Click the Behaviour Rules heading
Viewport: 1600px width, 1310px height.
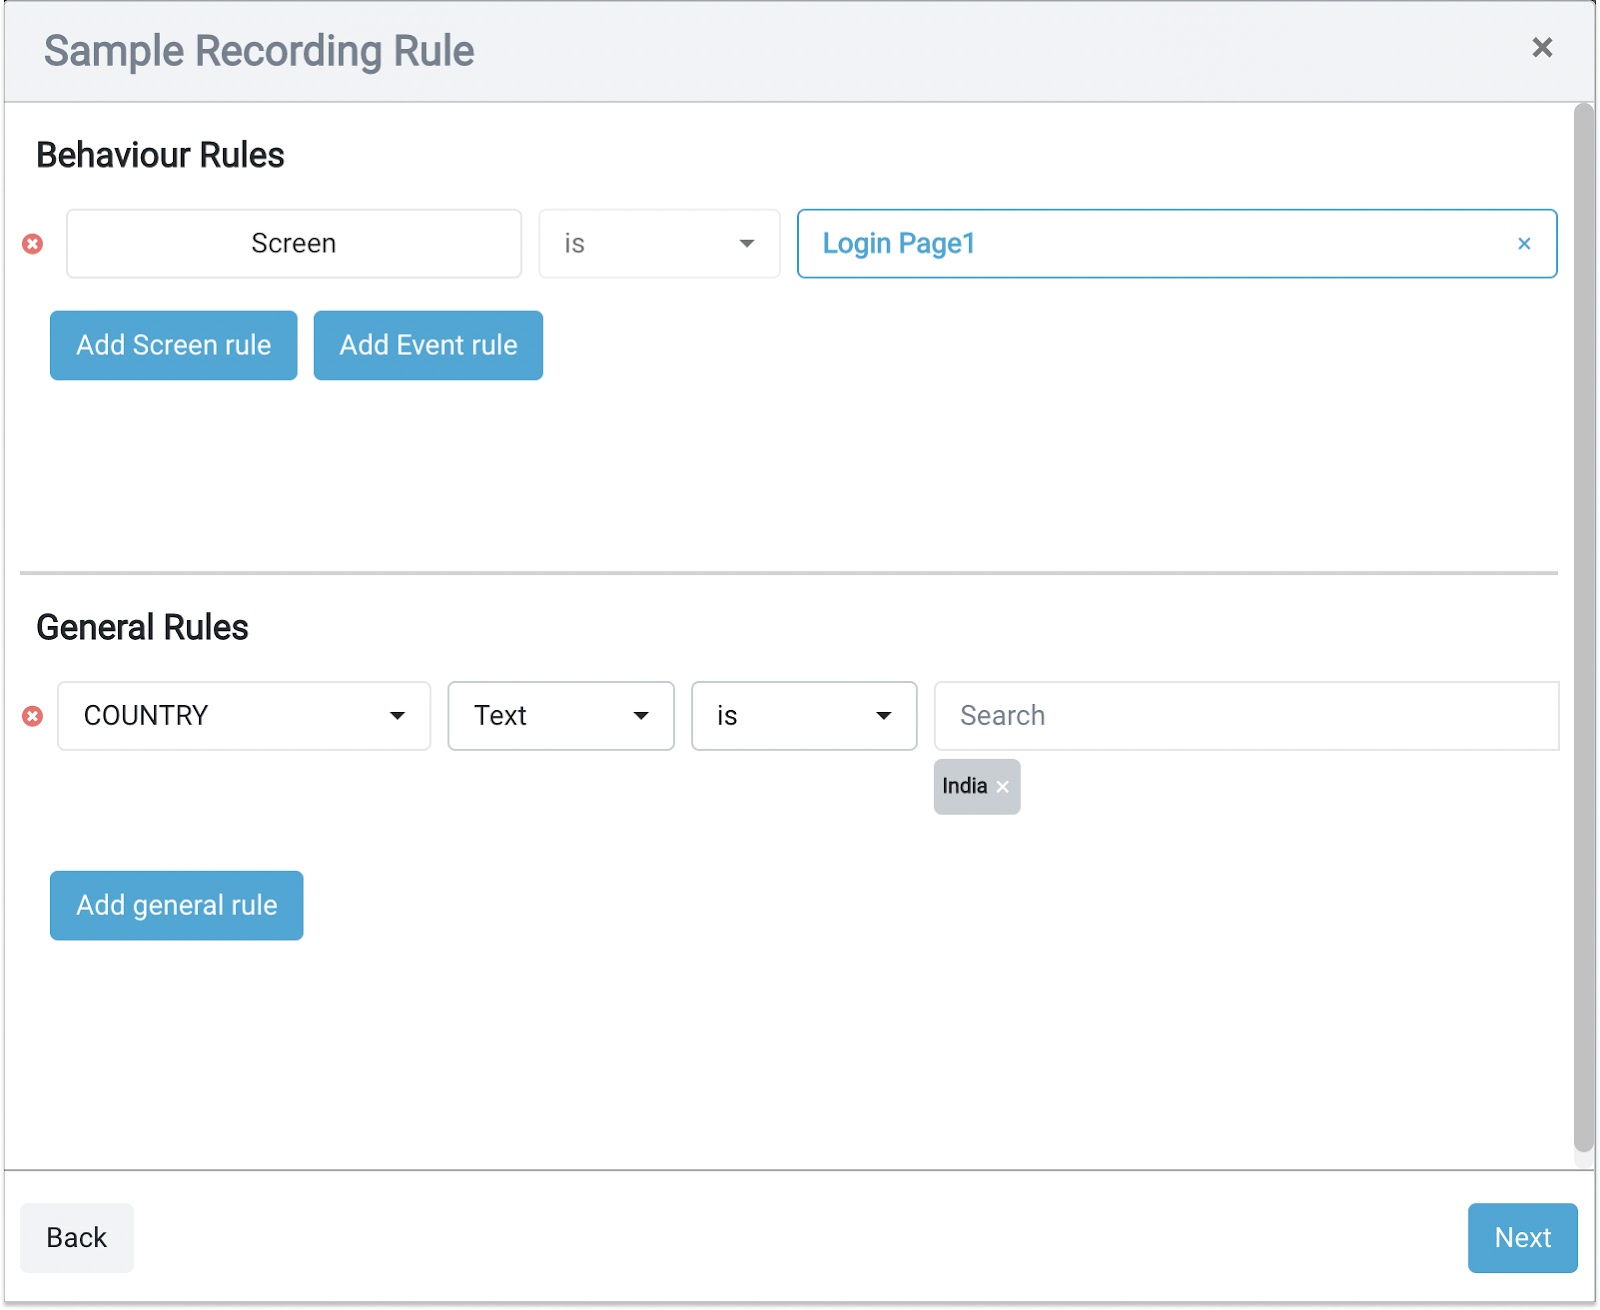click(x=160, y=156)
